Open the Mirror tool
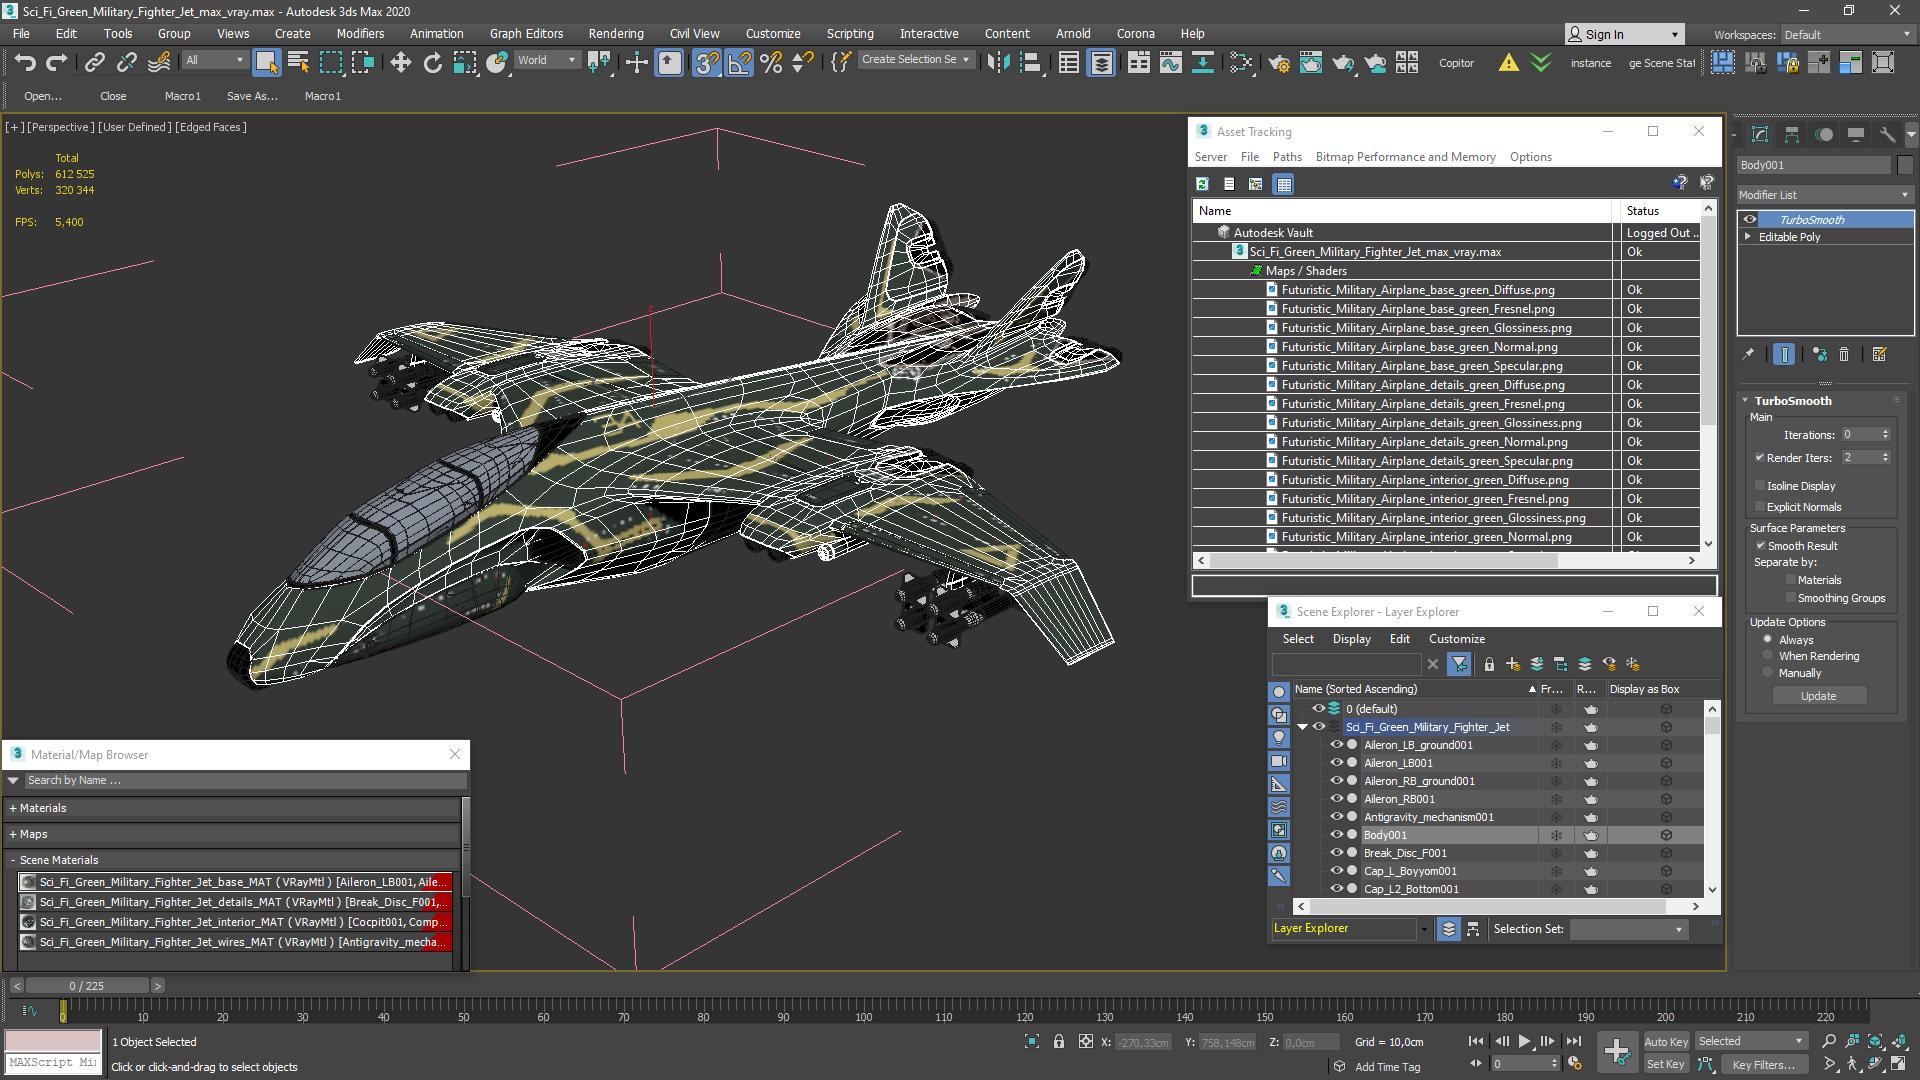 coord(997,62)
